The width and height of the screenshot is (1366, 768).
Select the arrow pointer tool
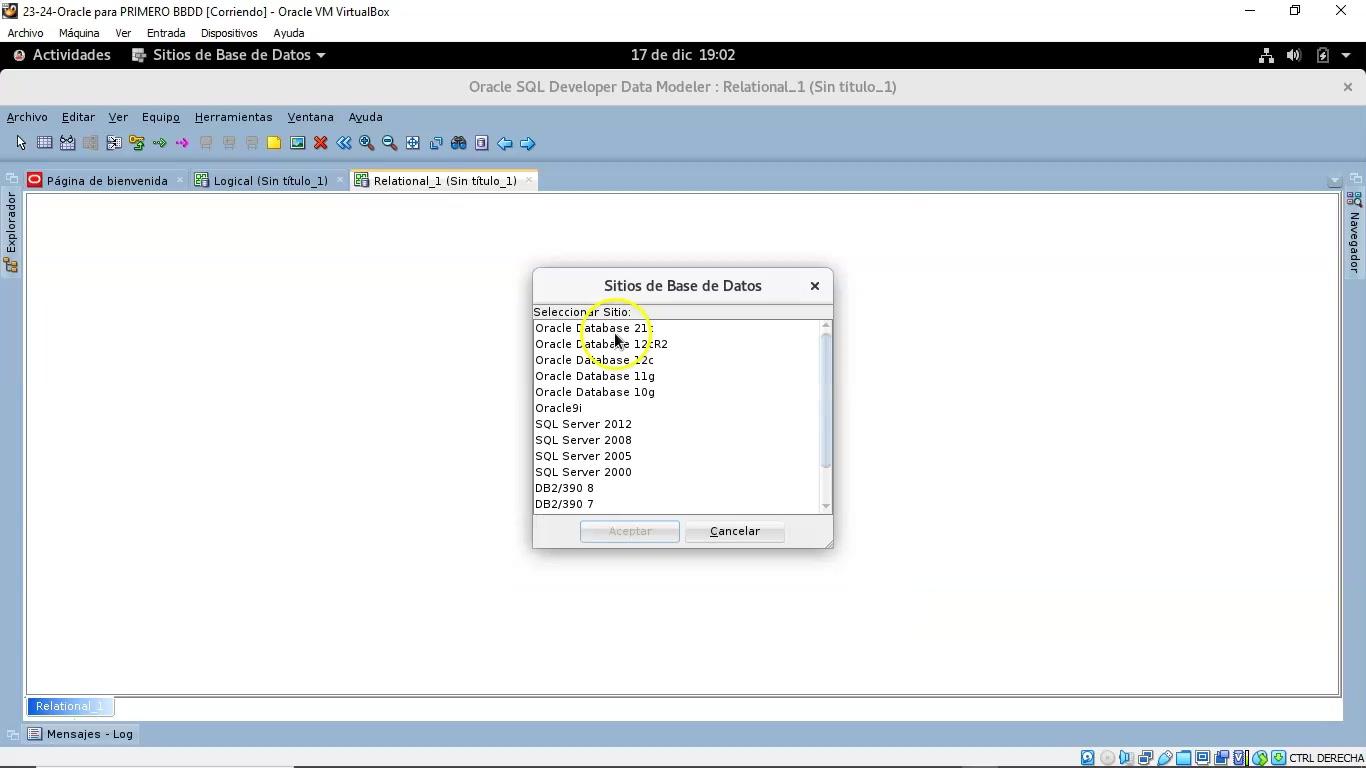pyautogui.click(x=21, y=143)
